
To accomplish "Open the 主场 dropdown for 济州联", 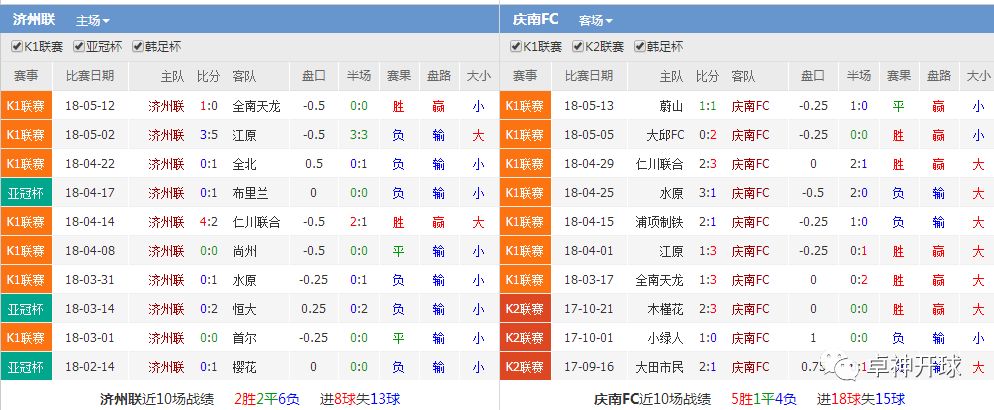I will (x=93, y=20).
